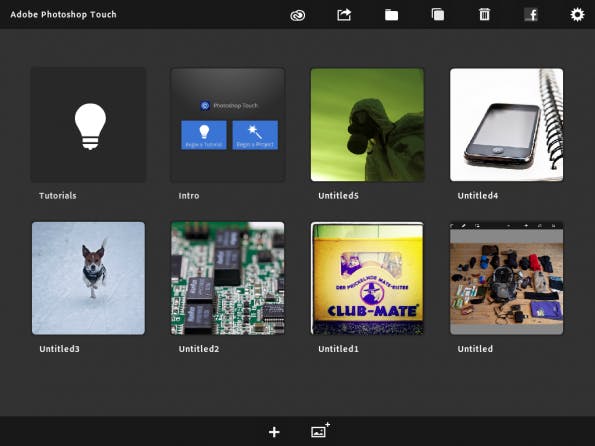The image size is (595, 446).
Task: Open the folder icon in top bar
Action: pos(391,15)
